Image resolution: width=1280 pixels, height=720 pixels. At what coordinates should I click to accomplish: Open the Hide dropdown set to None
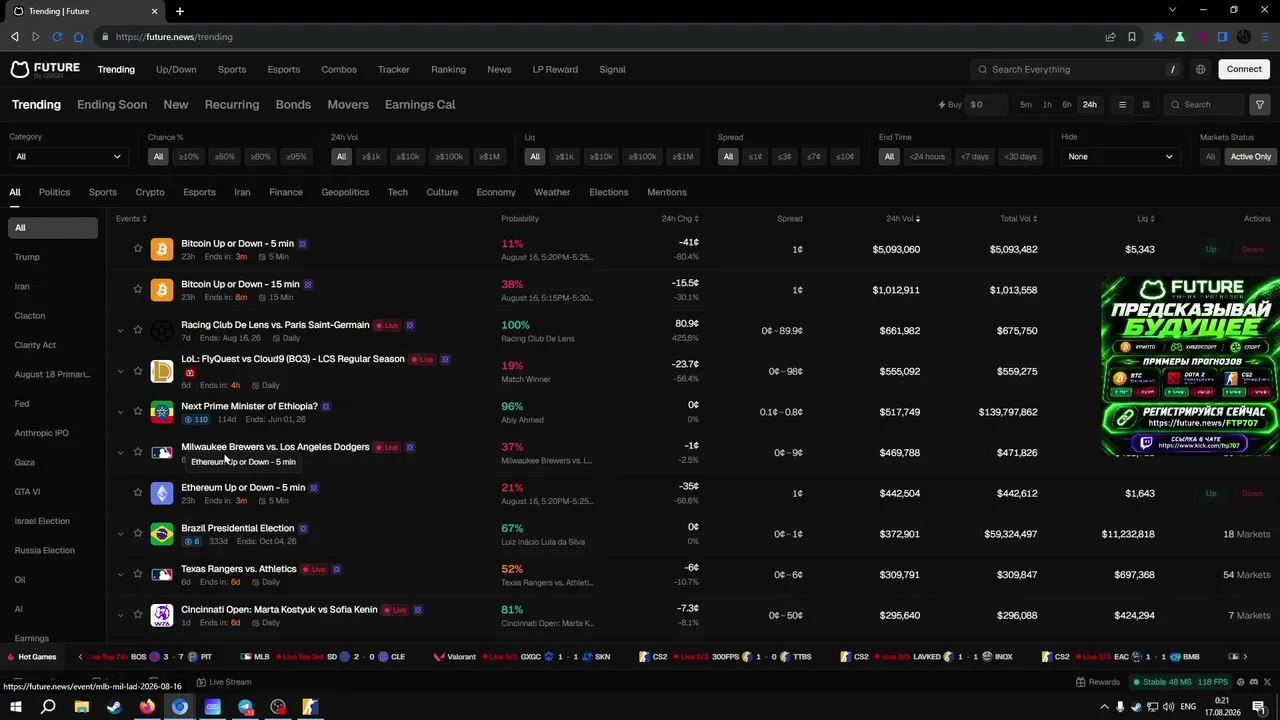point(1120,157)
